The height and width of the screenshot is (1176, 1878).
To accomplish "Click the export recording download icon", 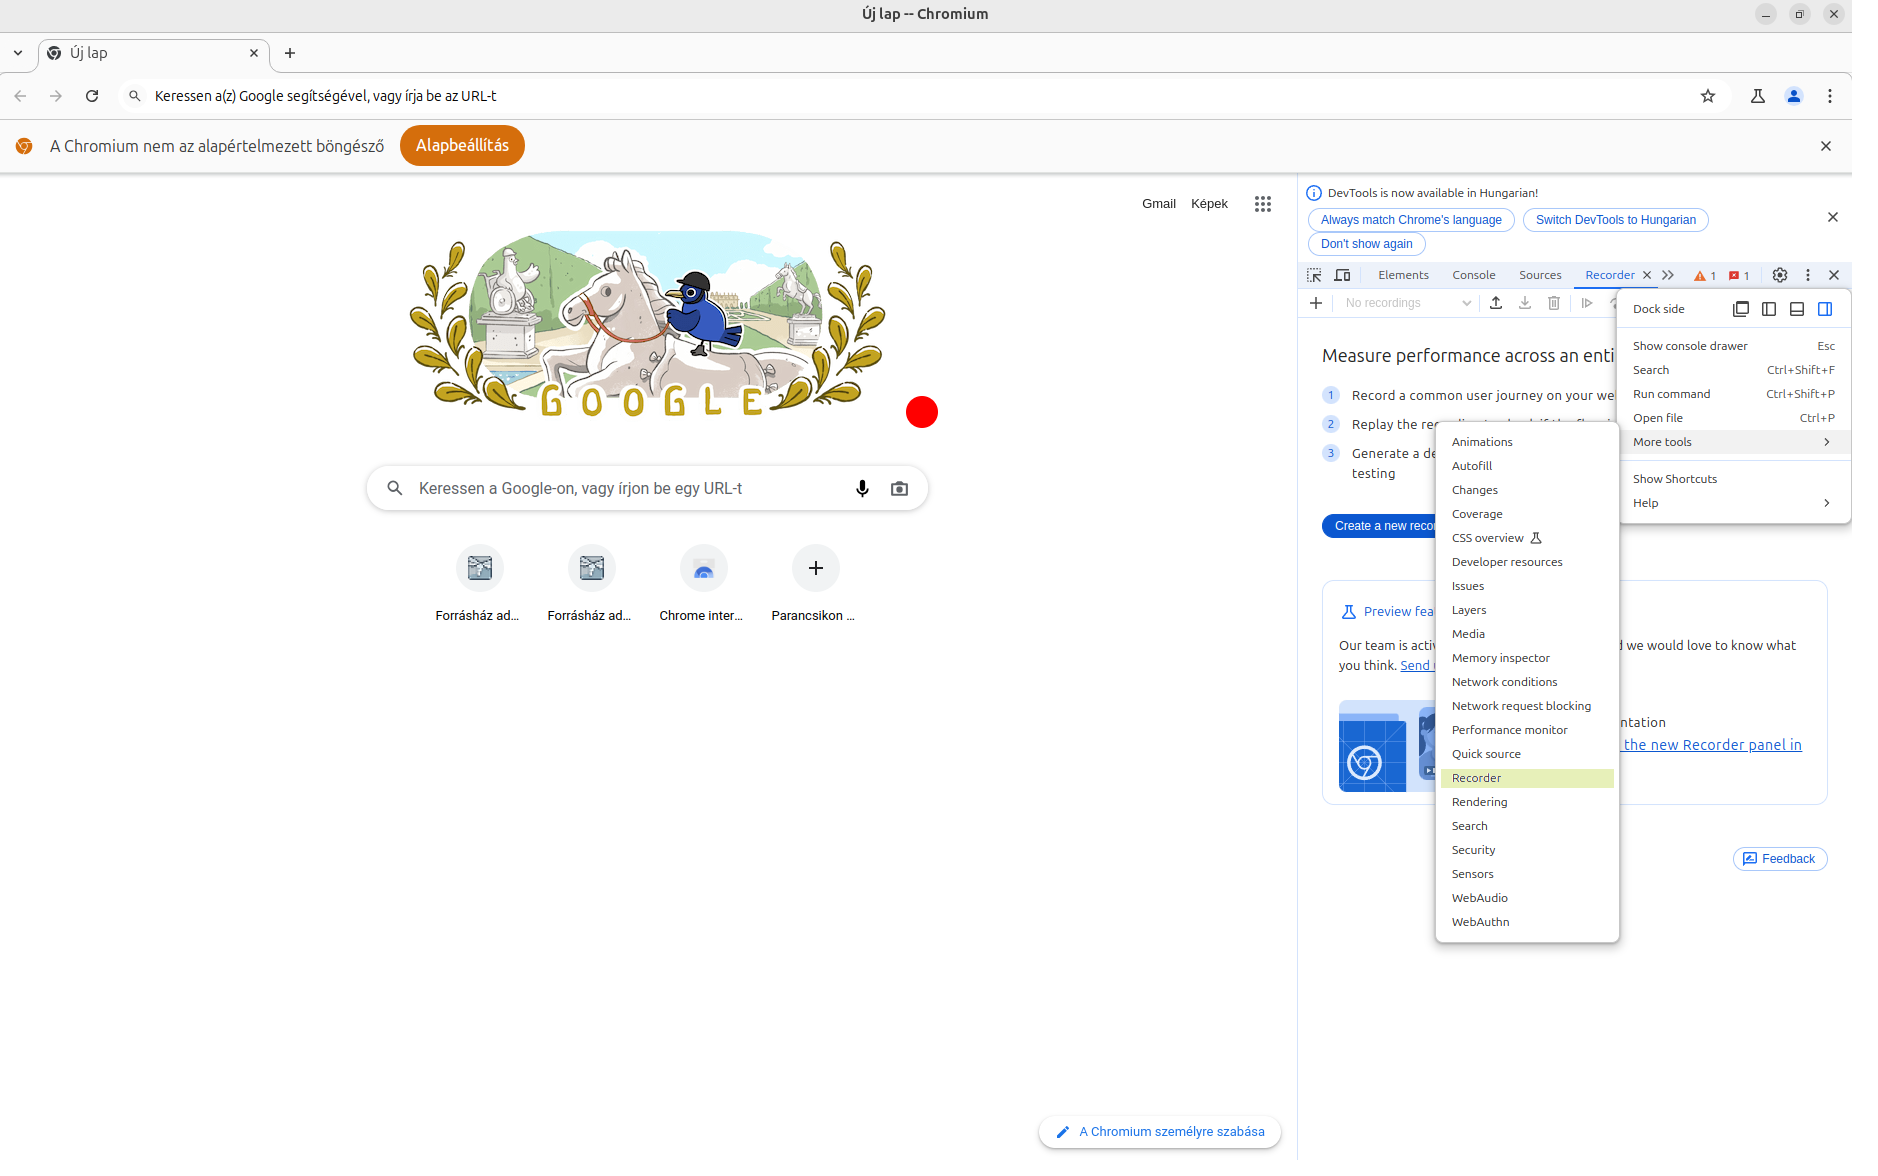I will (1525, 303).
